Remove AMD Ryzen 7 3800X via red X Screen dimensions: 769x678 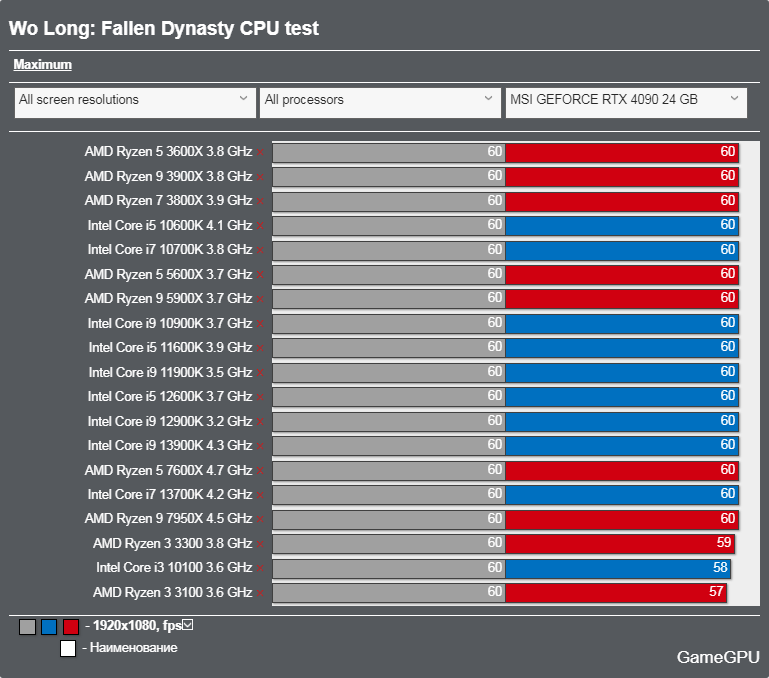260,202
